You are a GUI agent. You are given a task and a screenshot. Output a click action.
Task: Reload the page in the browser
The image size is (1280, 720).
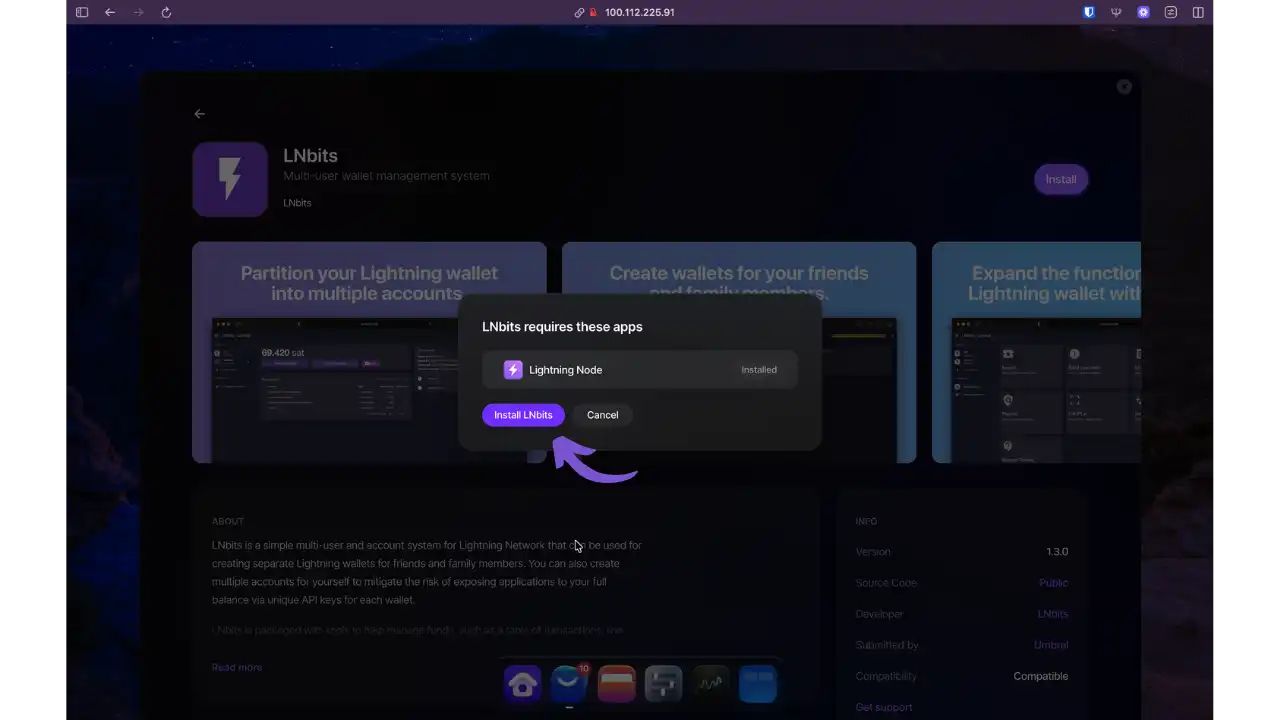[x=166, y=12]
